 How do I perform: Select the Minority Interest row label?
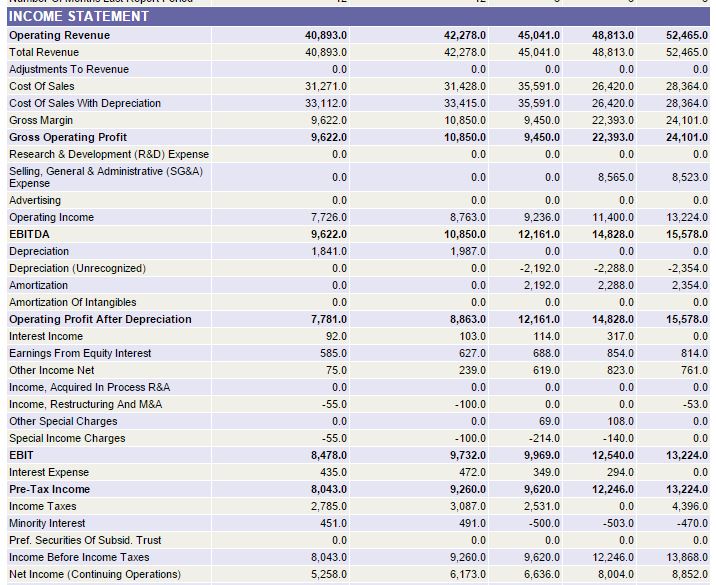(47, 523)
